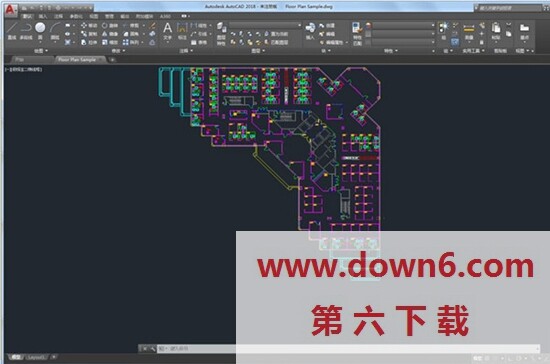Click Make Current layer button
The image size is (550, 364).
(x=276, y=34)
